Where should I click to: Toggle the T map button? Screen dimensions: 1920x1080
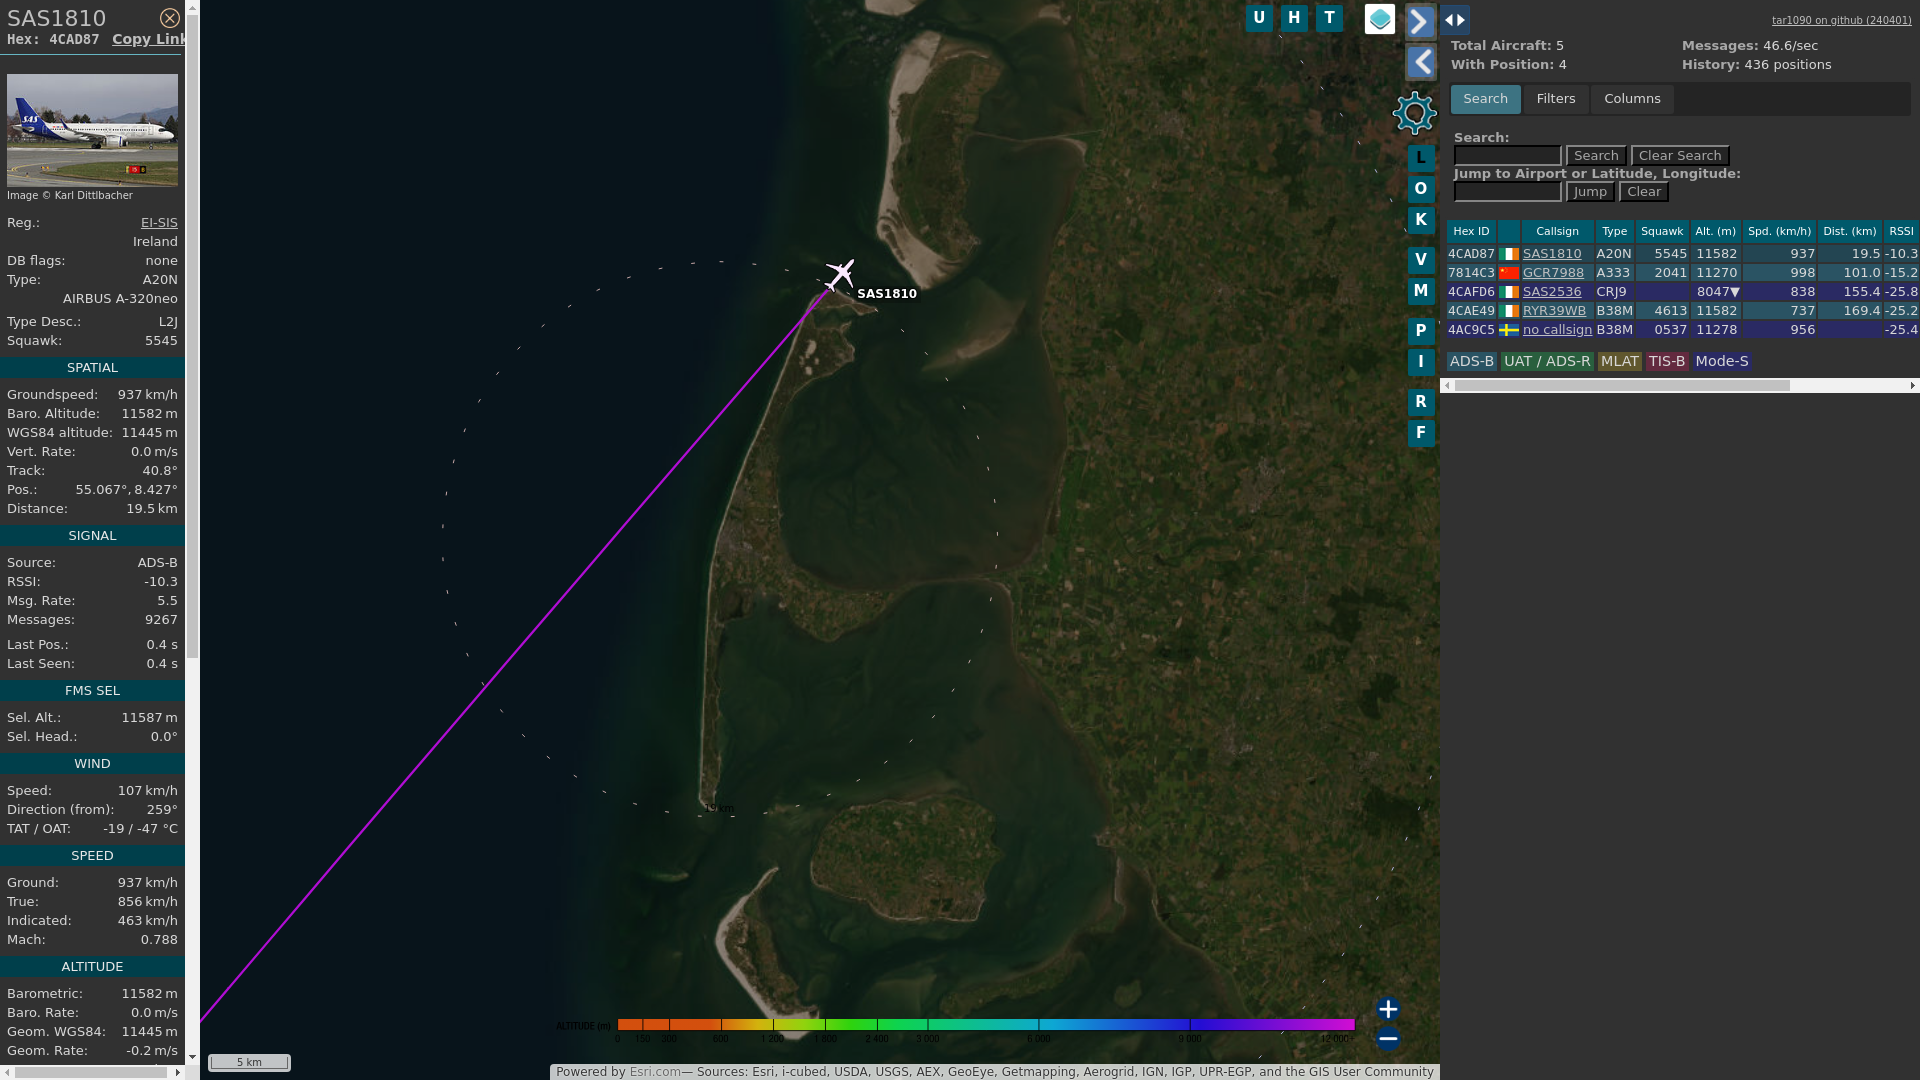[1329, 18]
